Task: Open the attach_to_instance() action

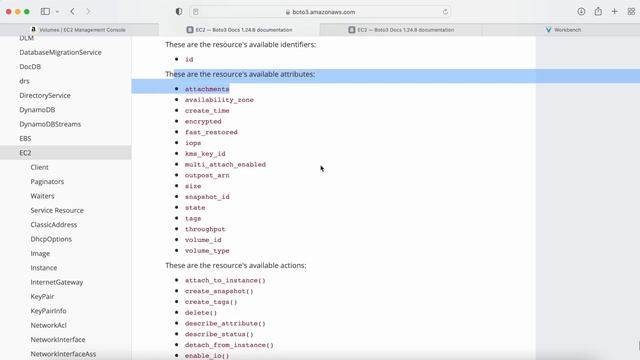Action: pyautogui.click(x=225, y=280)
